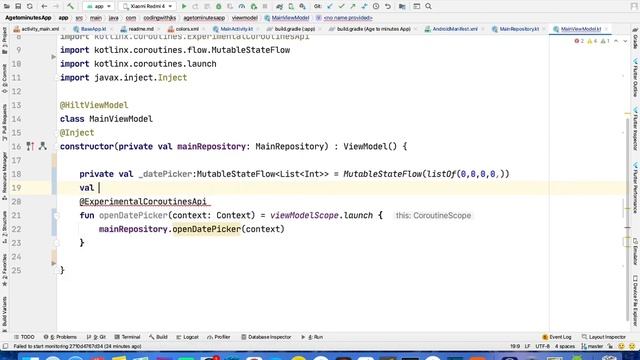The image size is (640, 360).
Task: Click the viewmodel breadcrumb
Action: coord(244,18)
